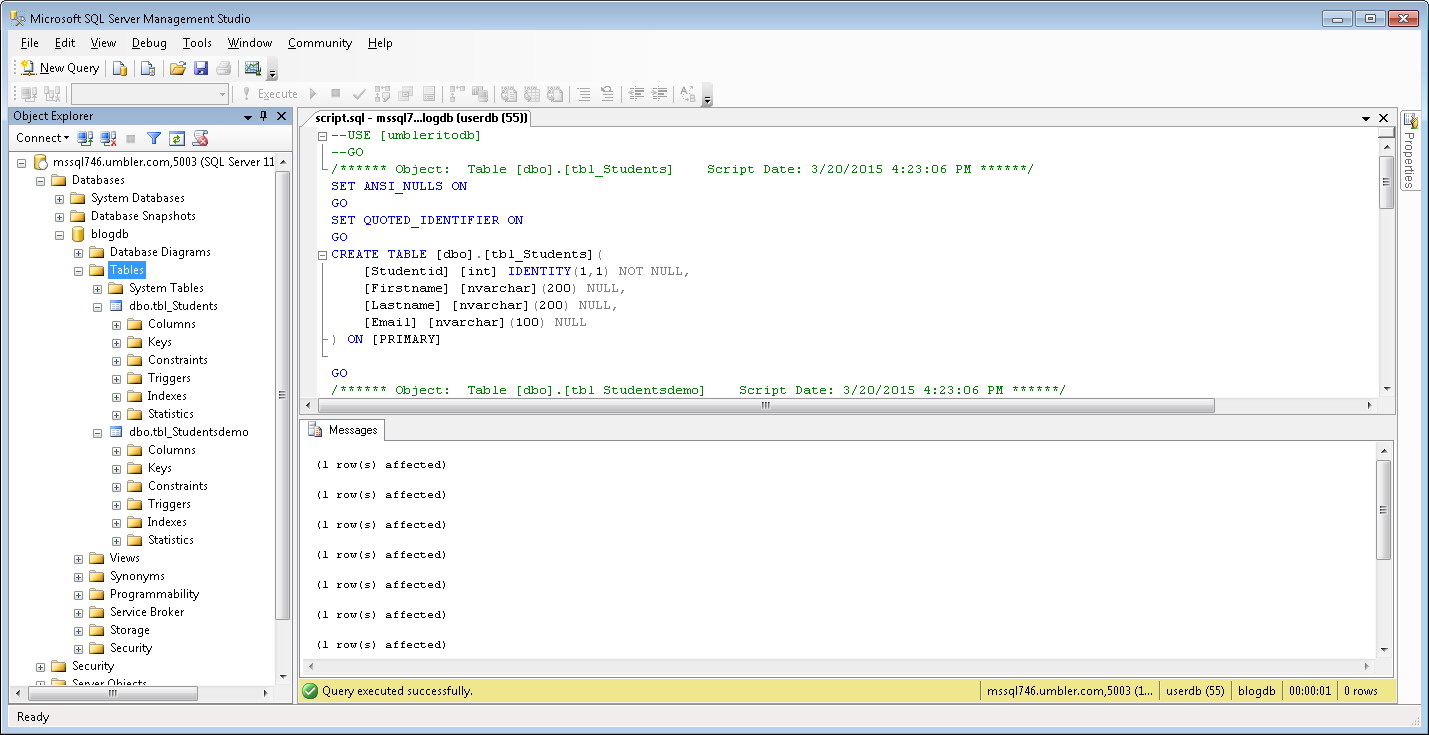Collapse the dbo.tbl_Students table node

point(98,307)
